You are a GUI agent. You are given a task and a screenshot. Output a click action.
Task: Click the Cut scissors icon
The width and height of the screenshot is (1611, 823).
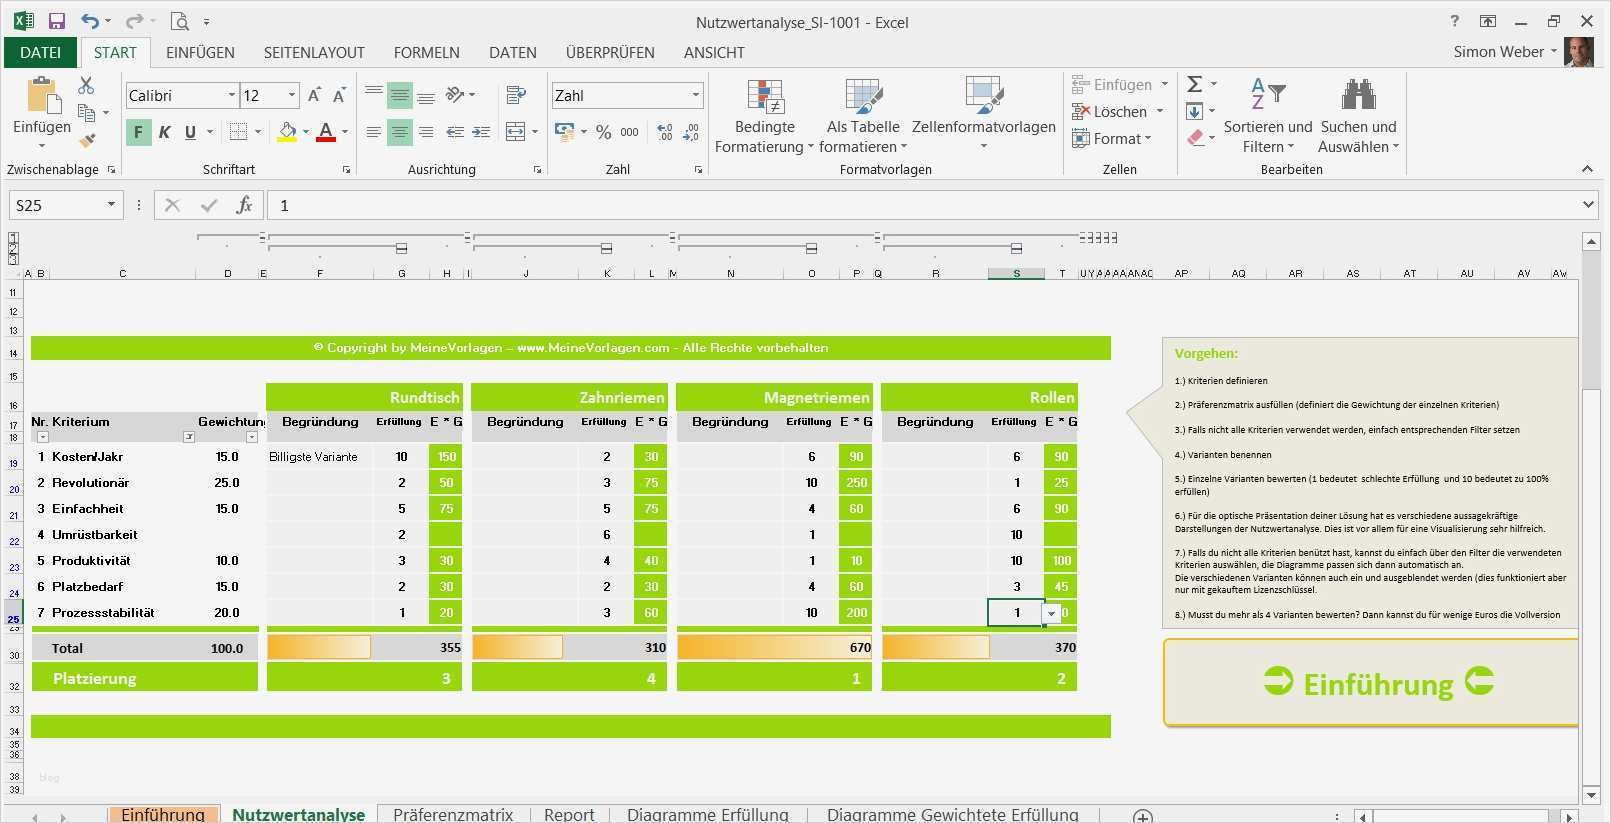tap(86, 86)
